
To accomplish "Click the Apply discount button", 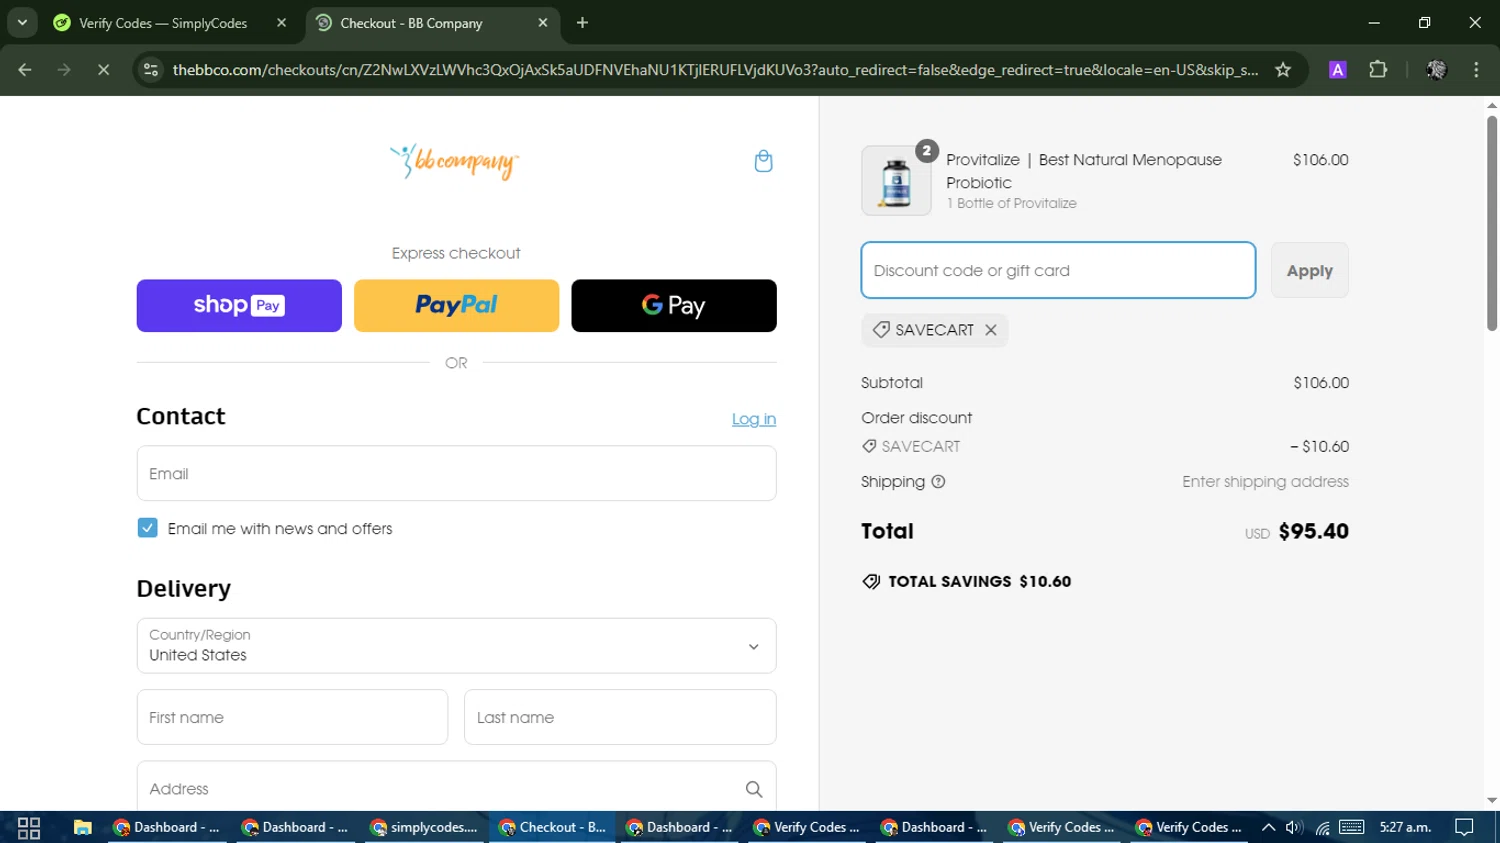I will (1309, 270).
